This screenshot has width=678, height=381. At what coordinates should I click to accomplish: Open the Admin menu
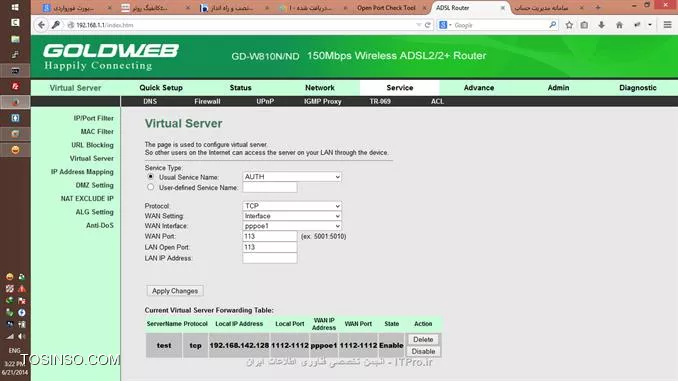558,88
